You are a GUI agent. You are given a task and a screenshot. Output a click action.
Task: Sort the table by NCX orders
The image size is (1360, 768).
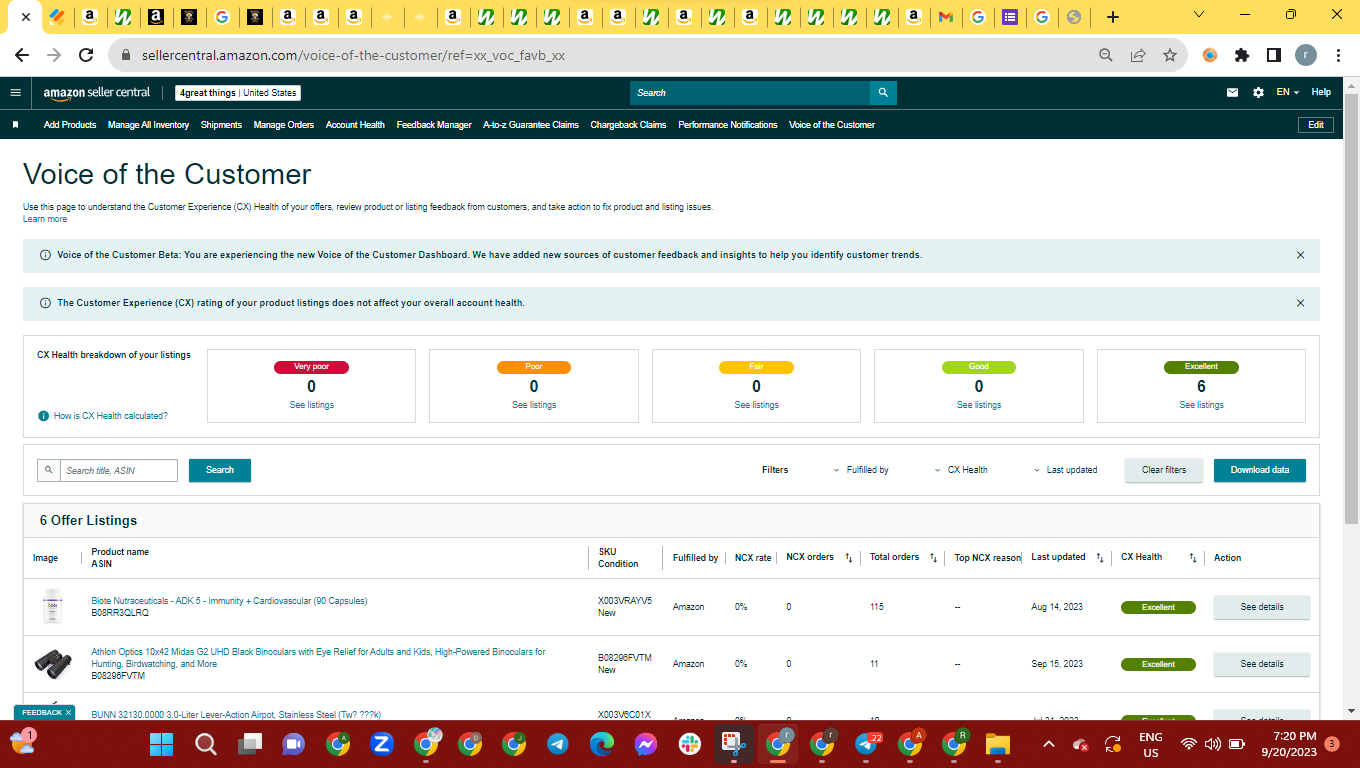coord(849,558)
